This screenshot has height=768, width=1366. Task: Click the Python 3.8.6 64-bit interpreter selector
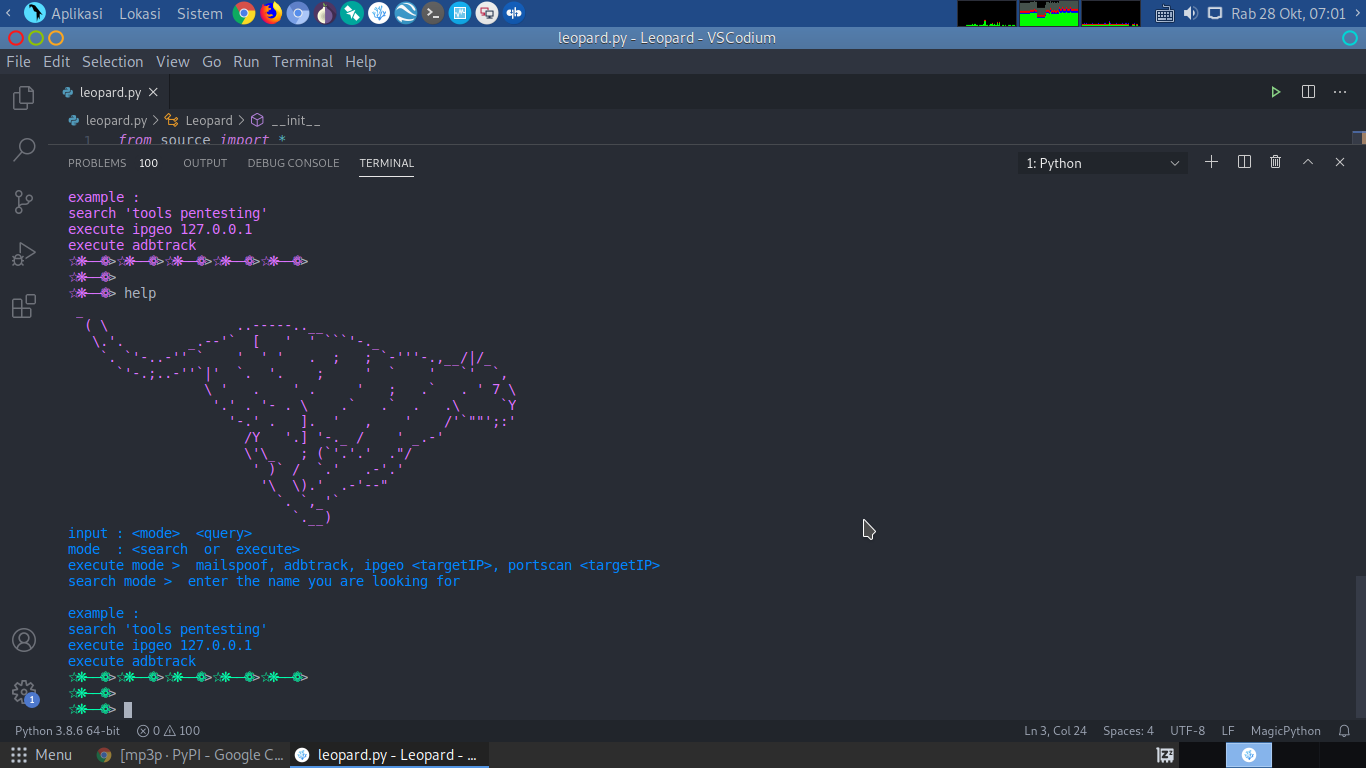click(x=67, y=730)
